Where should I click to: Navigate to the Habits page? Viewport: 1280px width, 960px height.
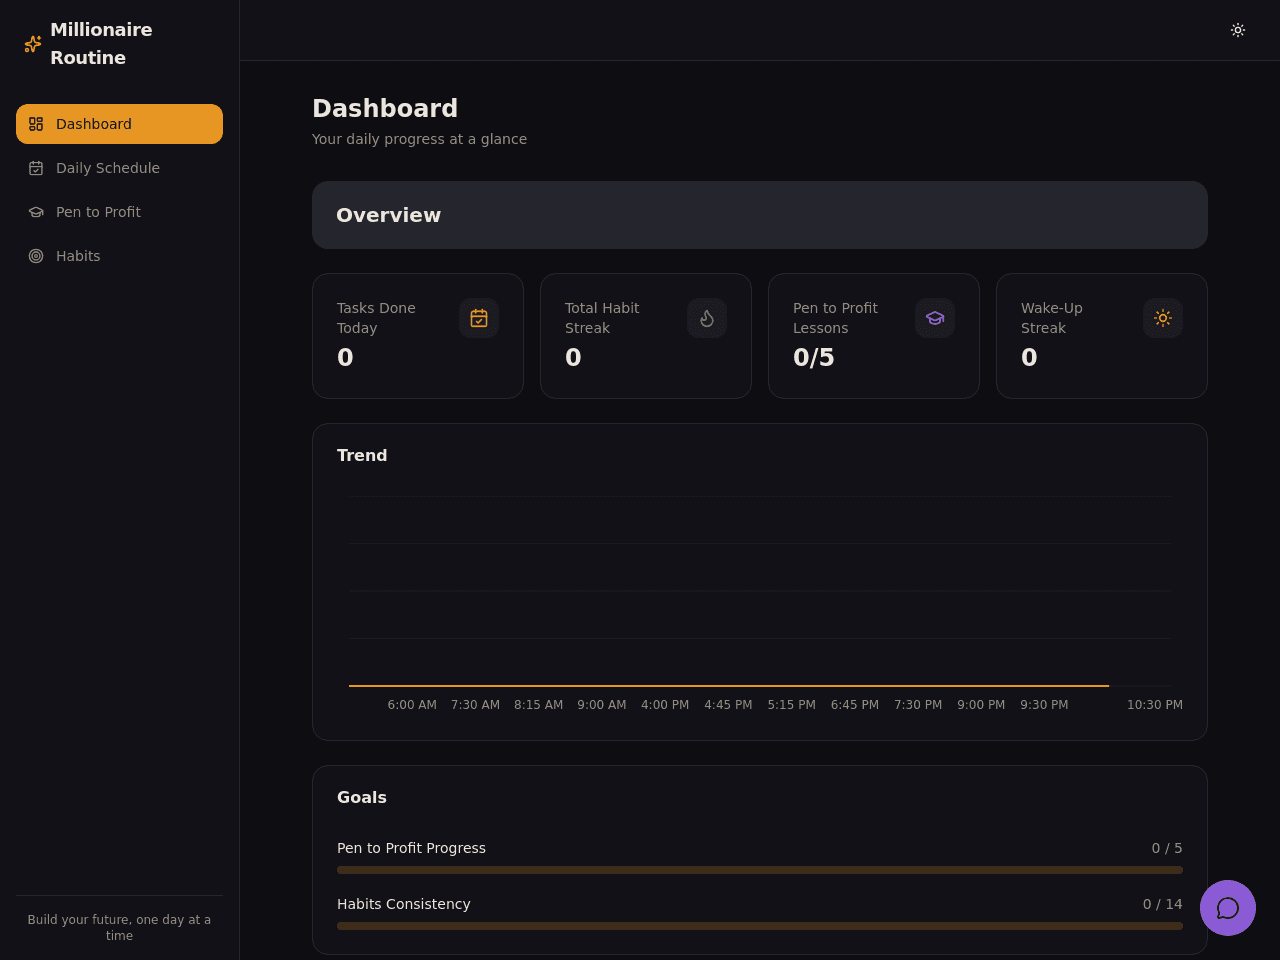pos(119,256)
